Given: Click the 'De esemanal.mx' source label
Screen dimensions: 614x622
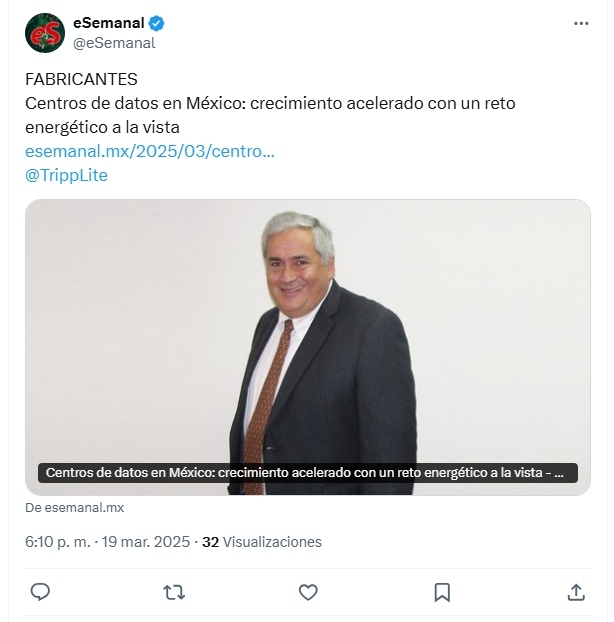Looking at the screenshot, I should tap(75, 507).
